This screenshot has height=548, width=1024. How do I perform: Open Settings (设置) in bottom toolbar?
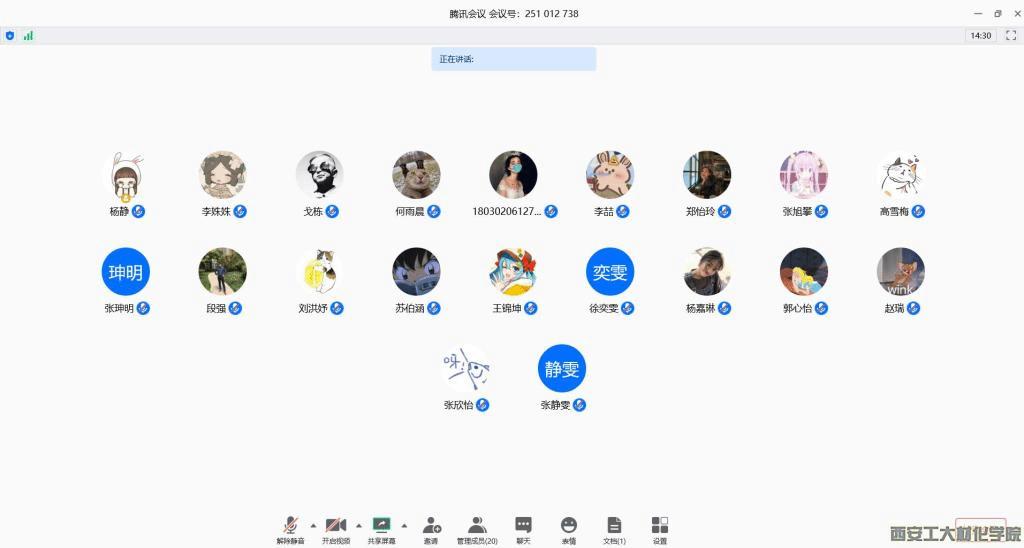click(x=660, y=527)
